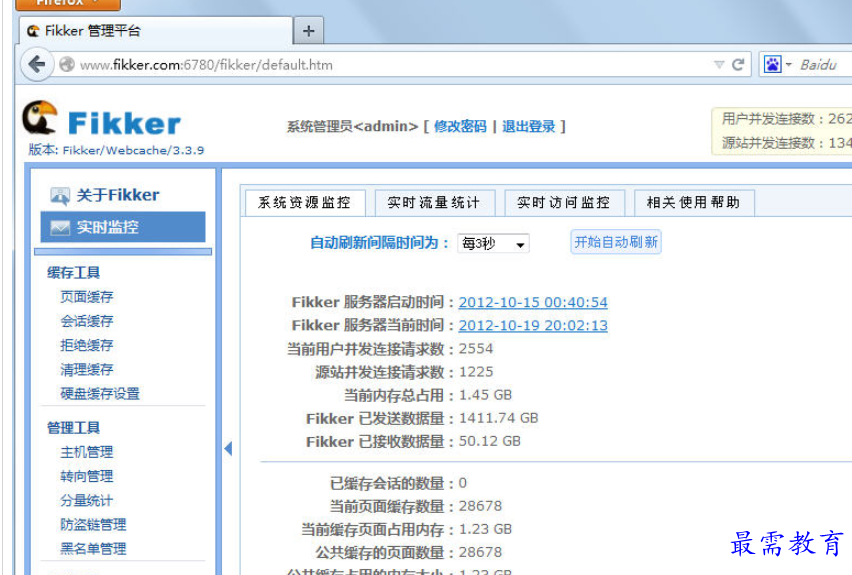Click server start time 2012-10-15 00:40:54 link
Screen dimensions: 852x575
[x=533, y=302]
